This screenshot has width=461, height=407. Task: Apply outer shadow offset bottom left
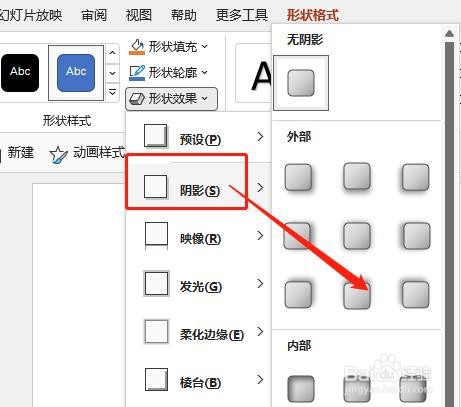click(x=415, y=177)
